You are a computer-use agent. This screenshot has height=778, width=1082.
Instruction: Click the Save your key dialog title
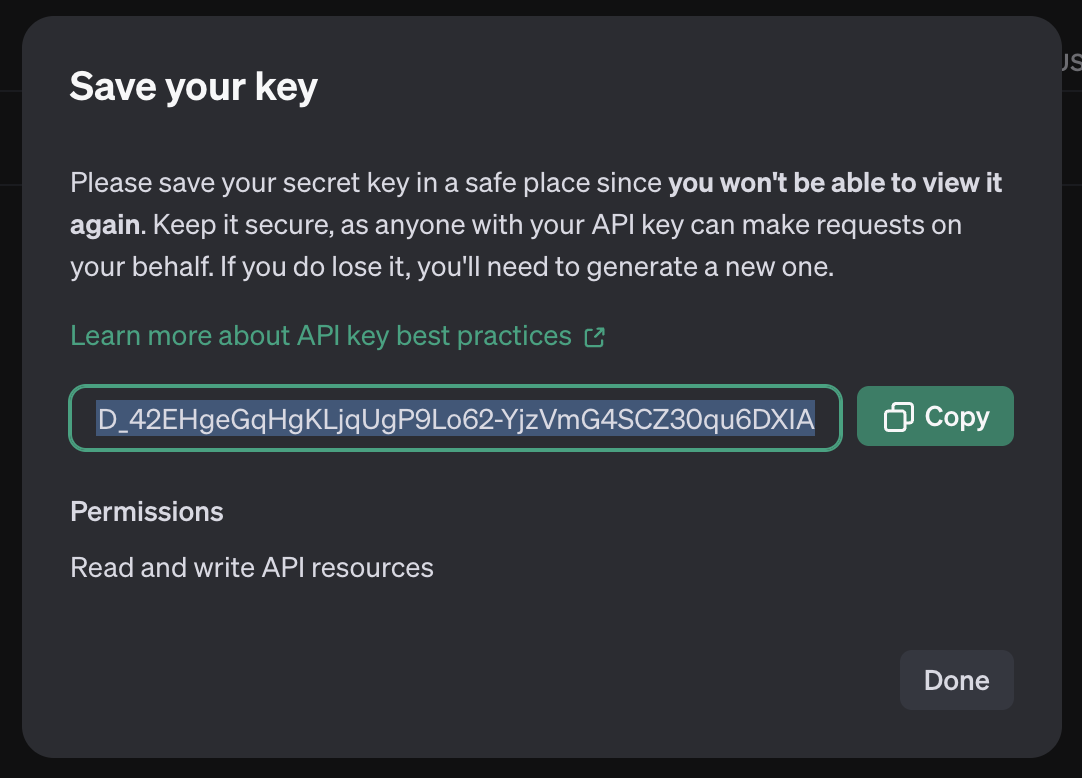click(193, 86)
